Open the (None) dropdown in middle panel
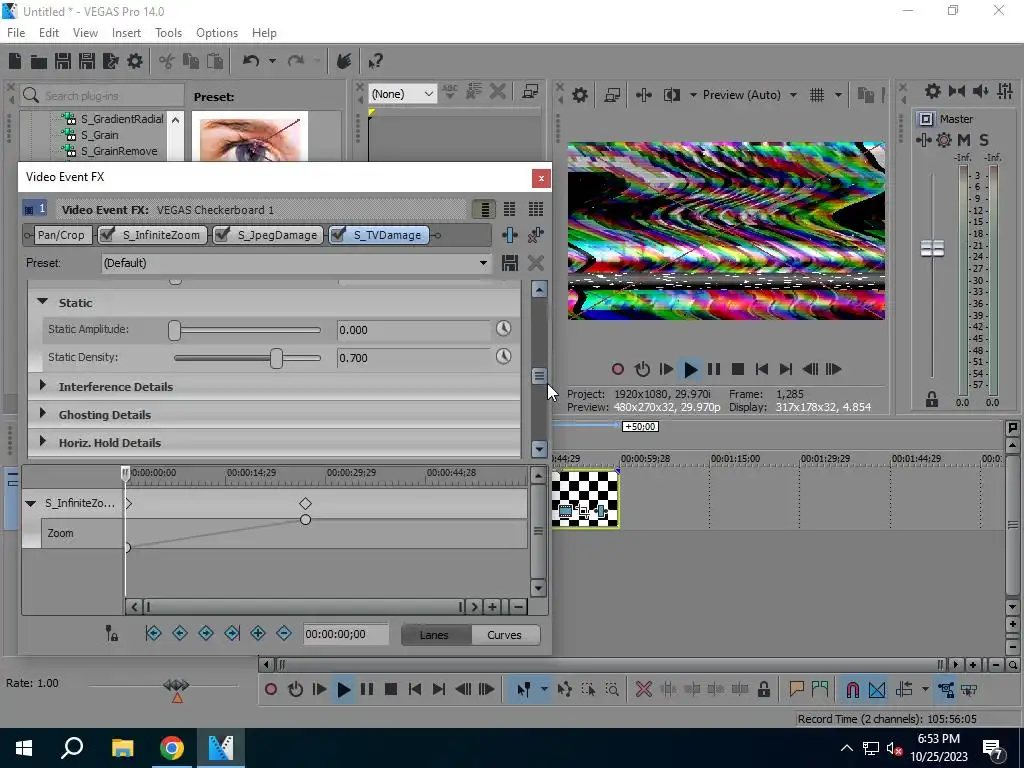The image size is (1024, 768). click(x=402, y=94)
